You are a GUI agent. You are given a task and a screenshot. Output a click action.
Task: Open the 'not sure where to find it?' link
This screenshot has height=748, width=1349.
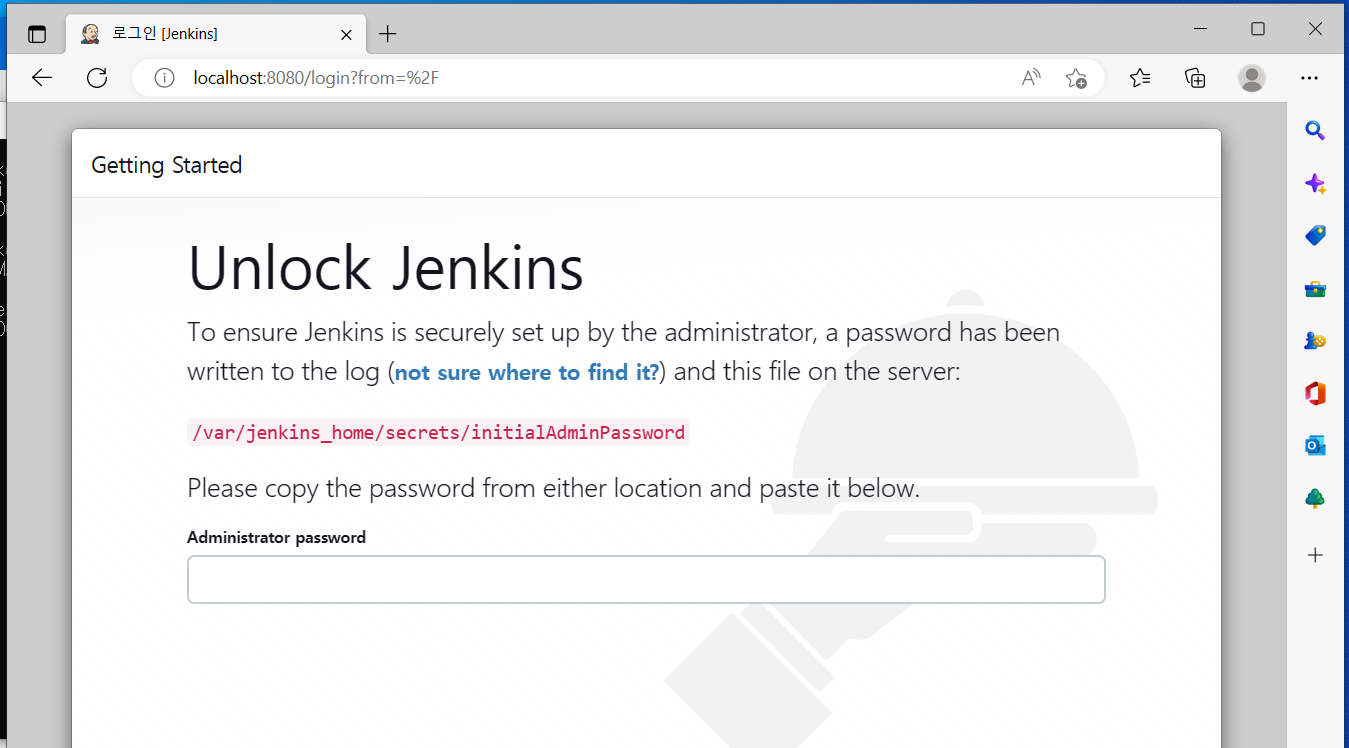click(527, 373)
